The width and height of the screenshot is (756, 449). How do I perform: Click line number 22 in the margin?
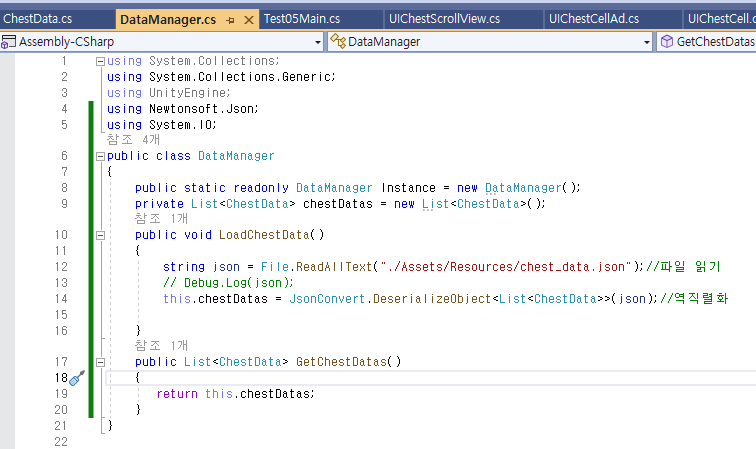tap(61, 442)
